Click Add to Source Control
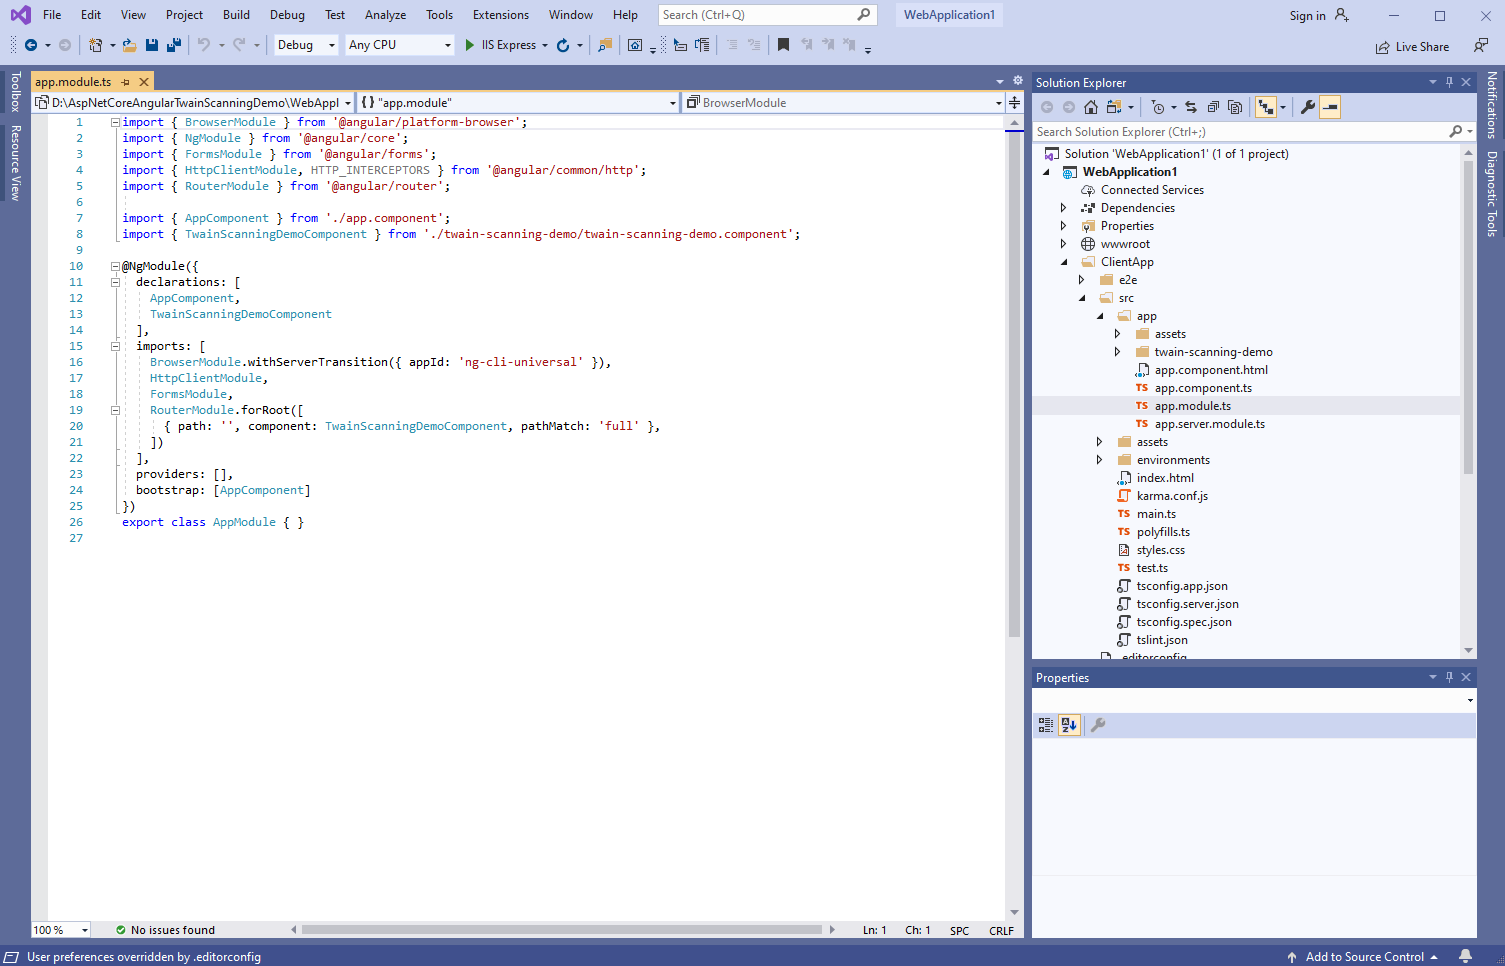Image resolution: width=1505 pixels, height=966 pixels. (x=1364, y=957)
